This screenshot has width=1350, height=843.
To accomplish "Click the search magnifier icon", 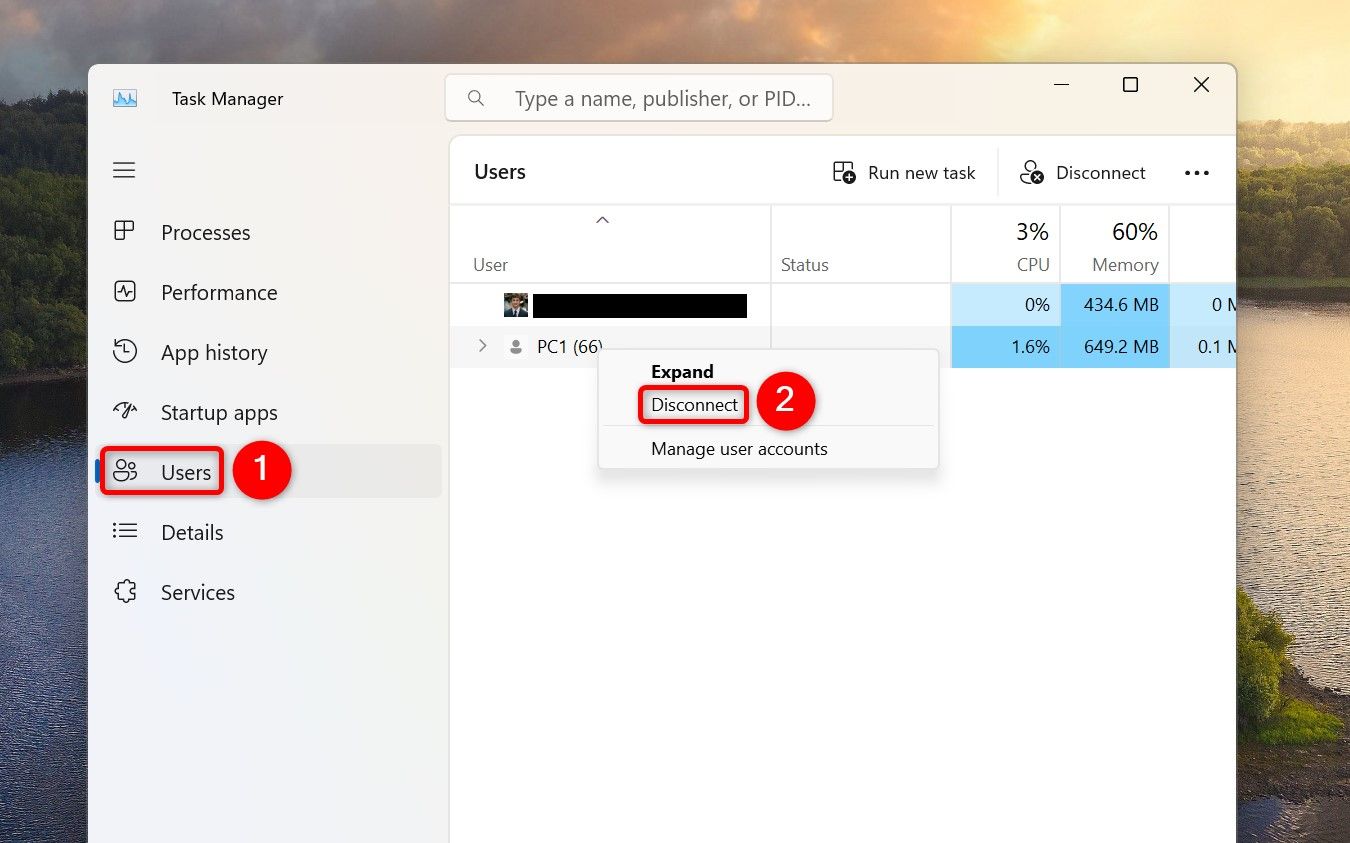I will (476, 98).
